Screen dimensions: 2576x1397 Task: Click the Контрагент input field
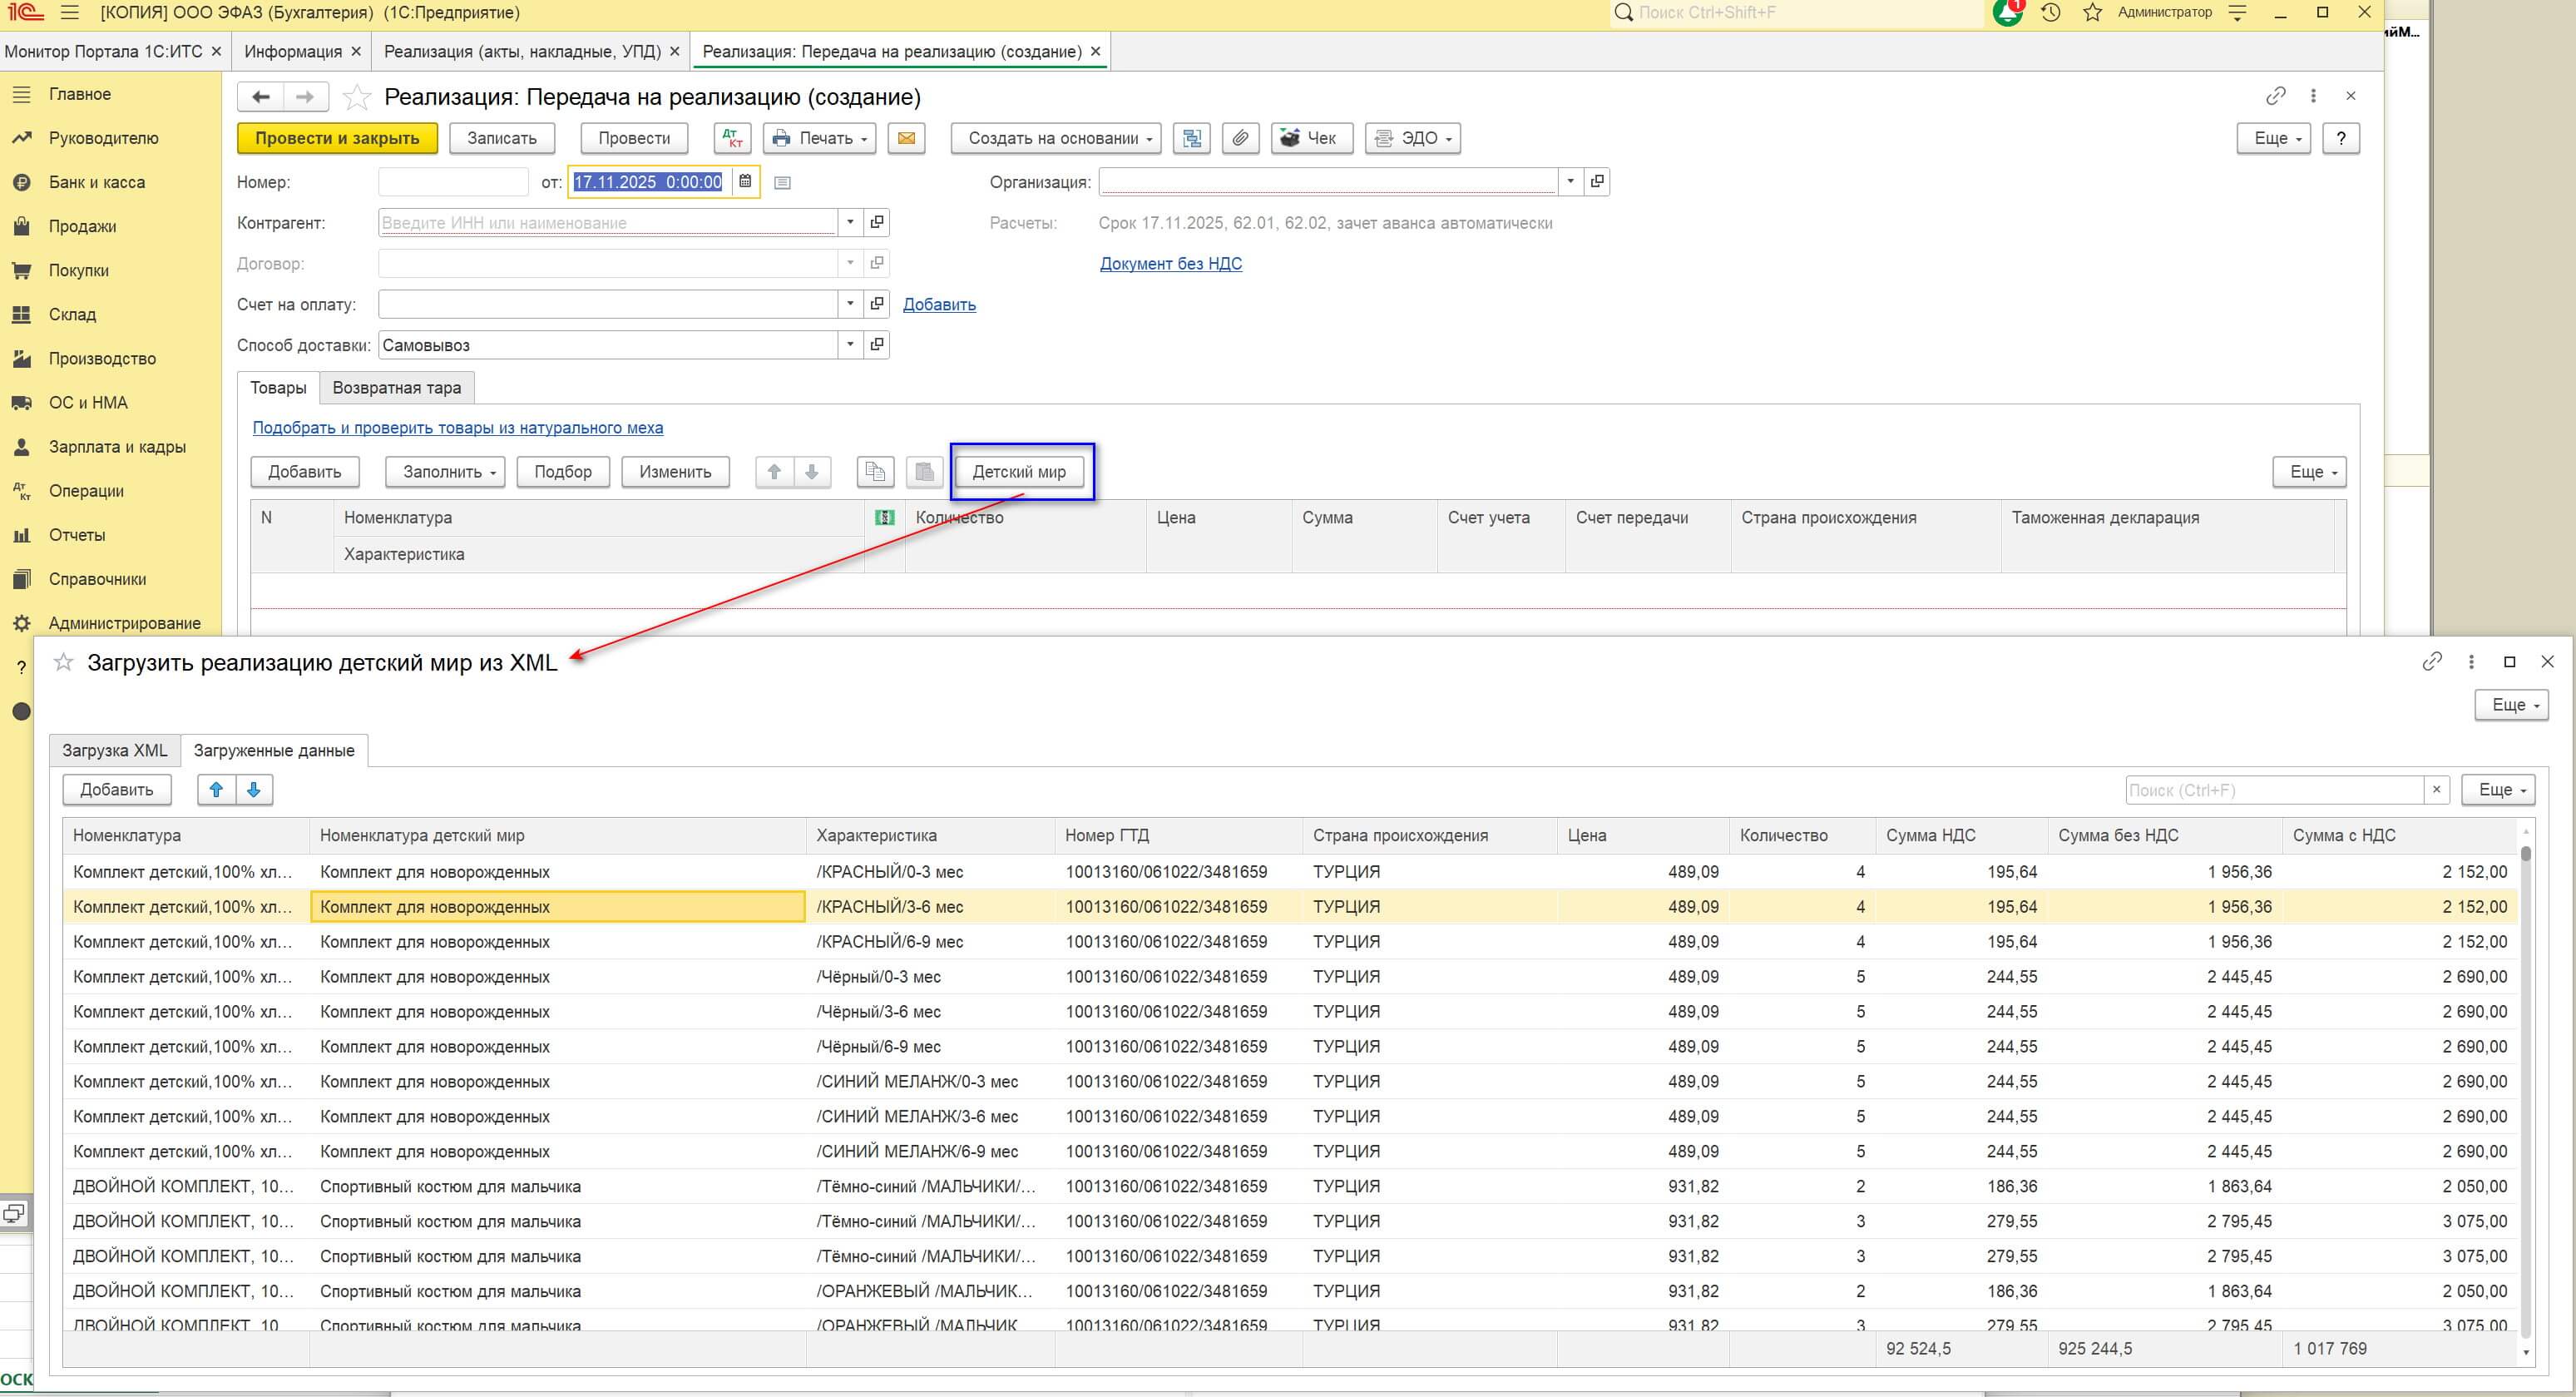click(x=606, y=223)
